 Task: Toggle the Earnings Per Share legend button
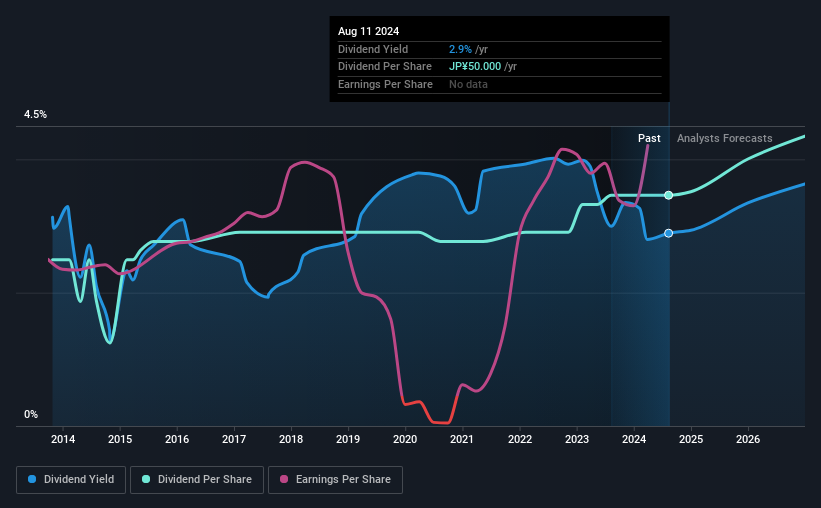point(336,480)
